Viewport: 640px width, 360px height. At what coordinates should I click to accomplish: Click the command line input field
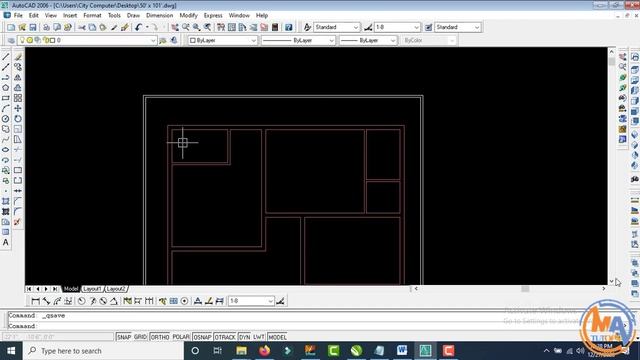pyautogui.click(x=314, y=326)
